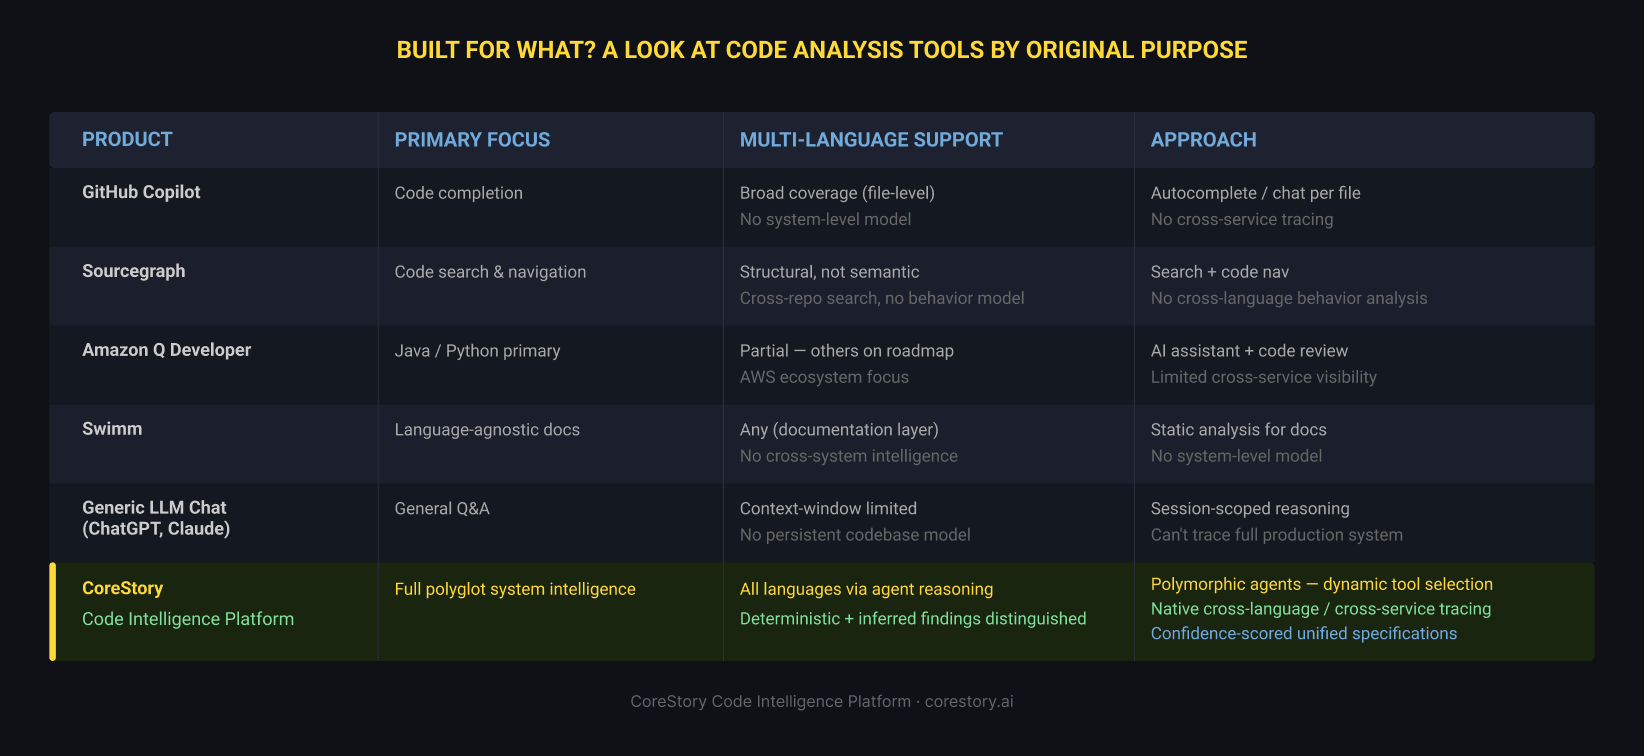This screenshot has width=1644, height=756.
Task: Click Native cross-language / cross-service tracing
Action: [x=1321, y=609]
